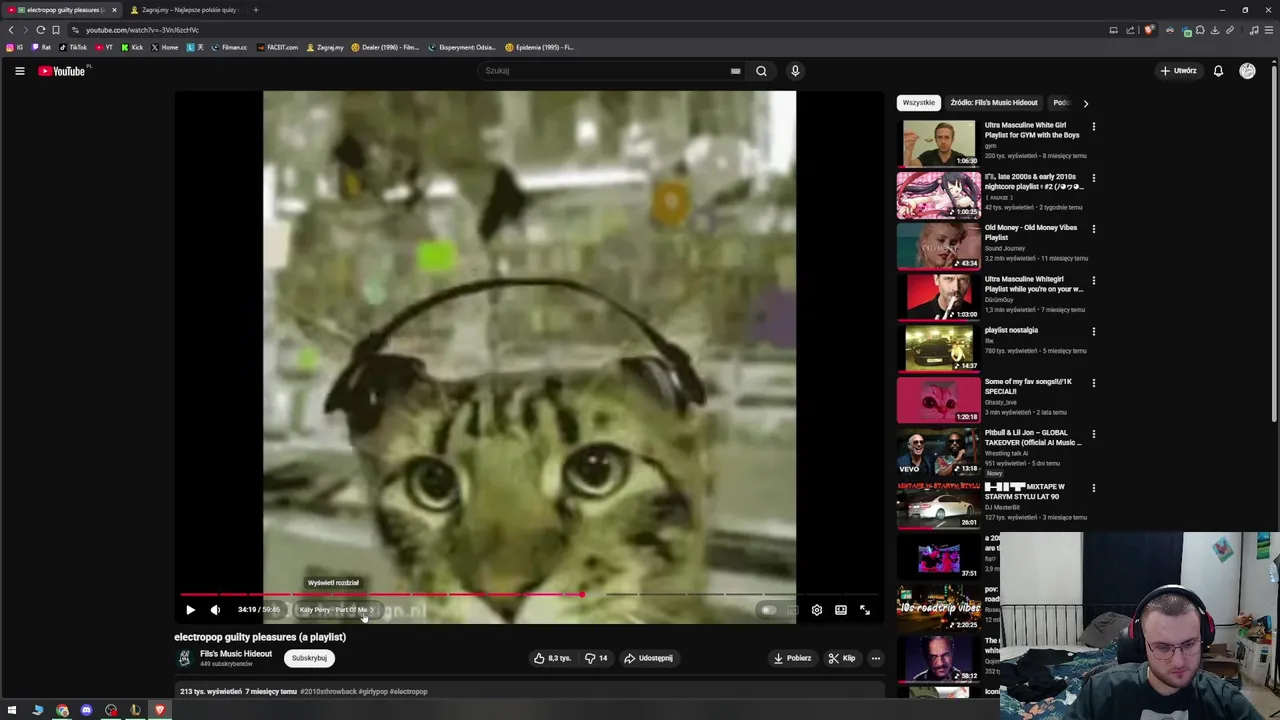Click the Udostępnij share button
Image resolution: width=1280 pixels, height=720 pixels.
(648, 658)
